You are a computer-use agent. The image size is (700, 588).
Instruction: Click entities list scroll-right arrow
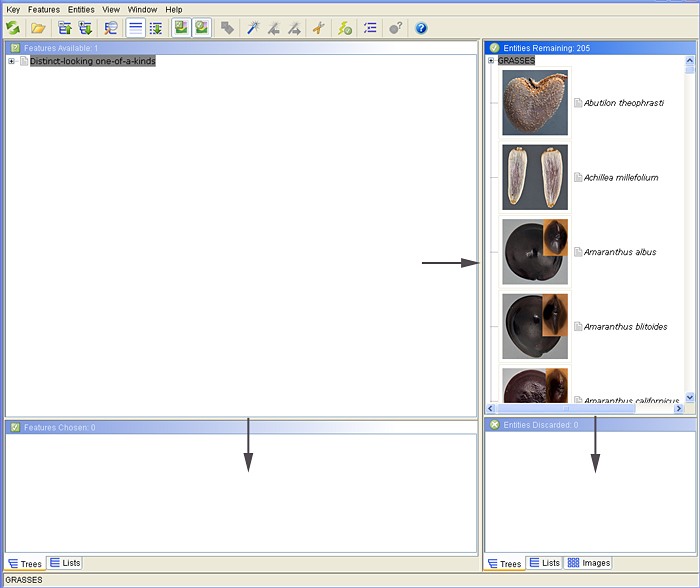pos(679,409)
